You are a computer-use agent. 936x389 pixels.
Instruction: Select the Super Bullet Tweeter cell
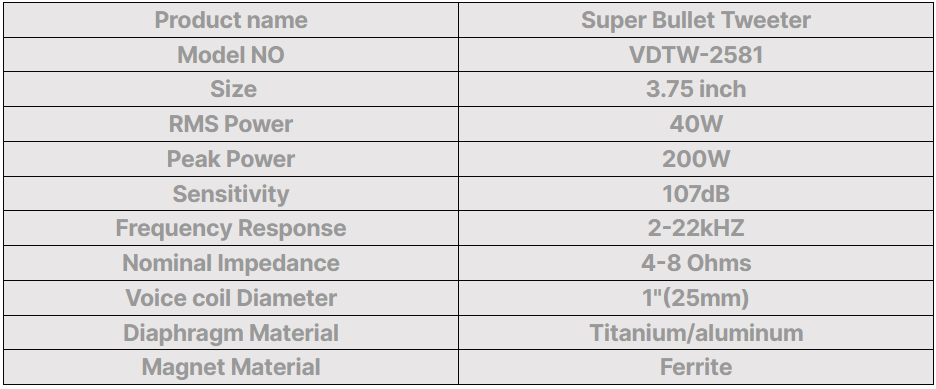click(696, 20)
